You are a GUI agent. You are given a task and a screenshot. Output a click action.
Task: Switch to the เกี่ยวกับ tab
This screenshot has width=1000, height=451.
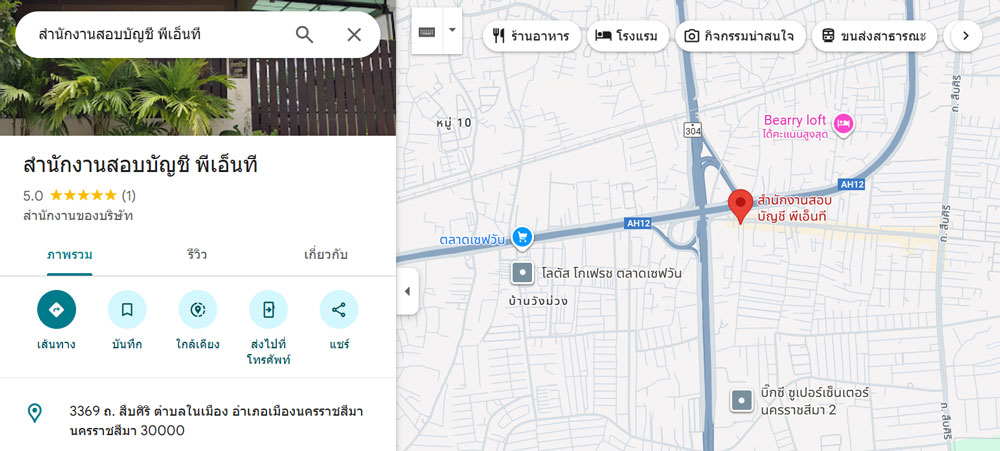(325, 254)
